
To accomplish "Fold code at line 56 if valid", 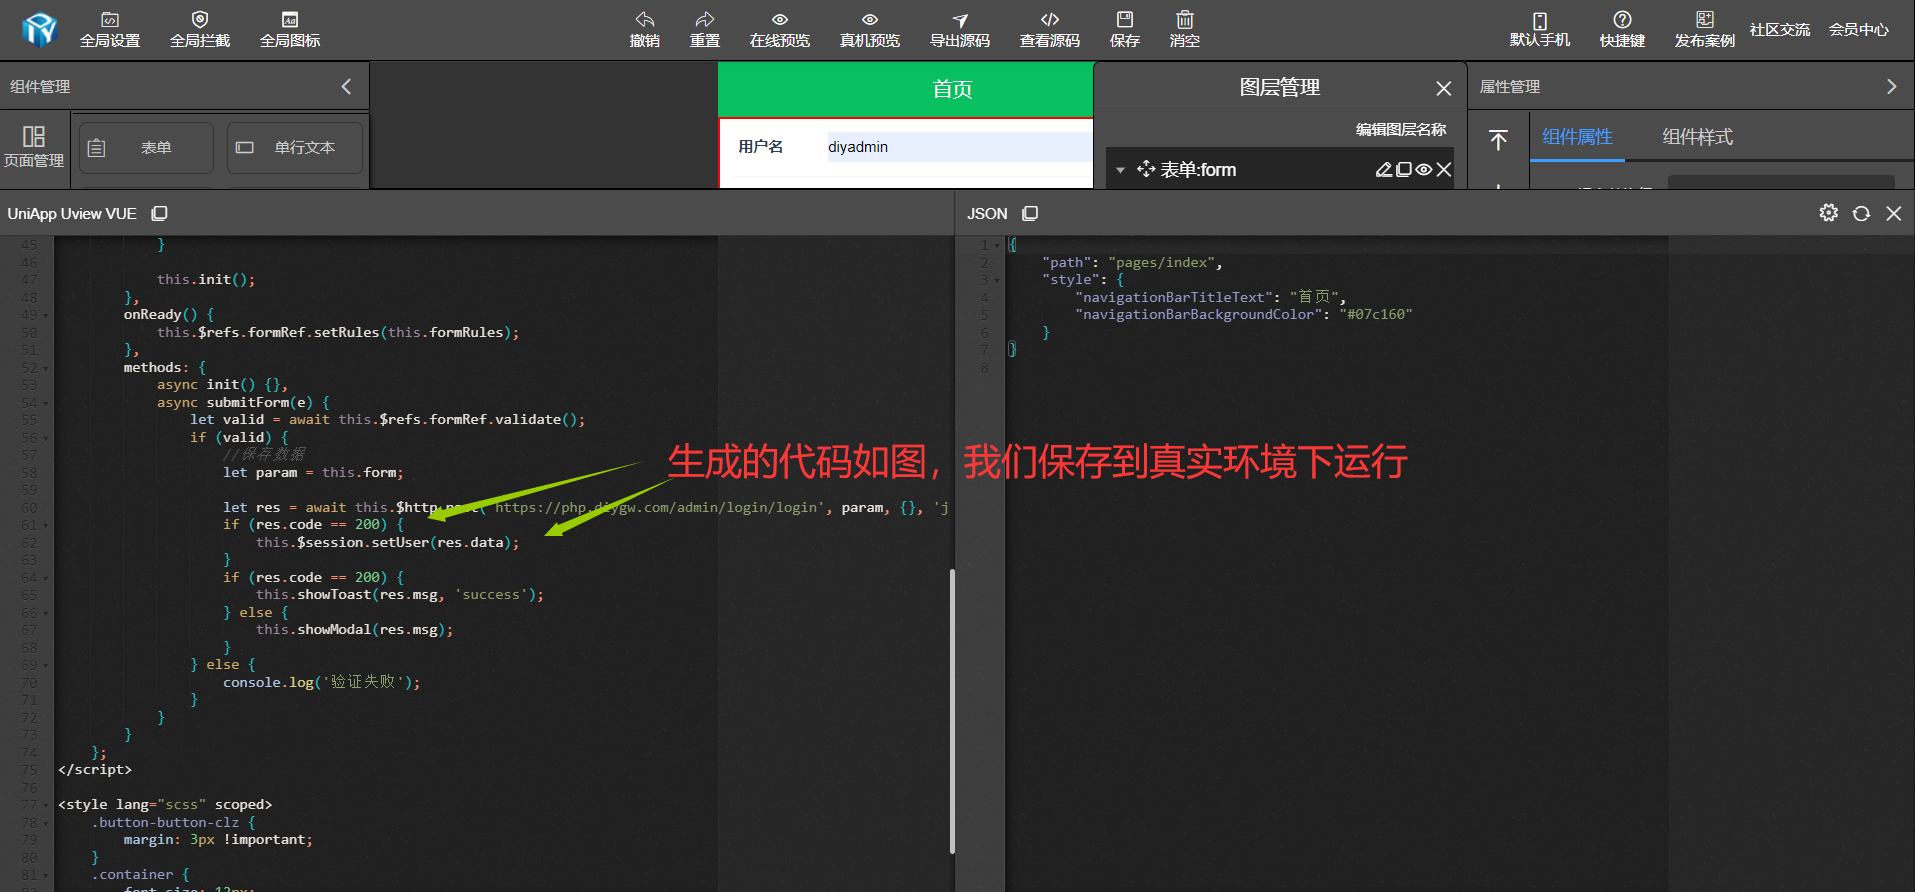I will 46,438.
